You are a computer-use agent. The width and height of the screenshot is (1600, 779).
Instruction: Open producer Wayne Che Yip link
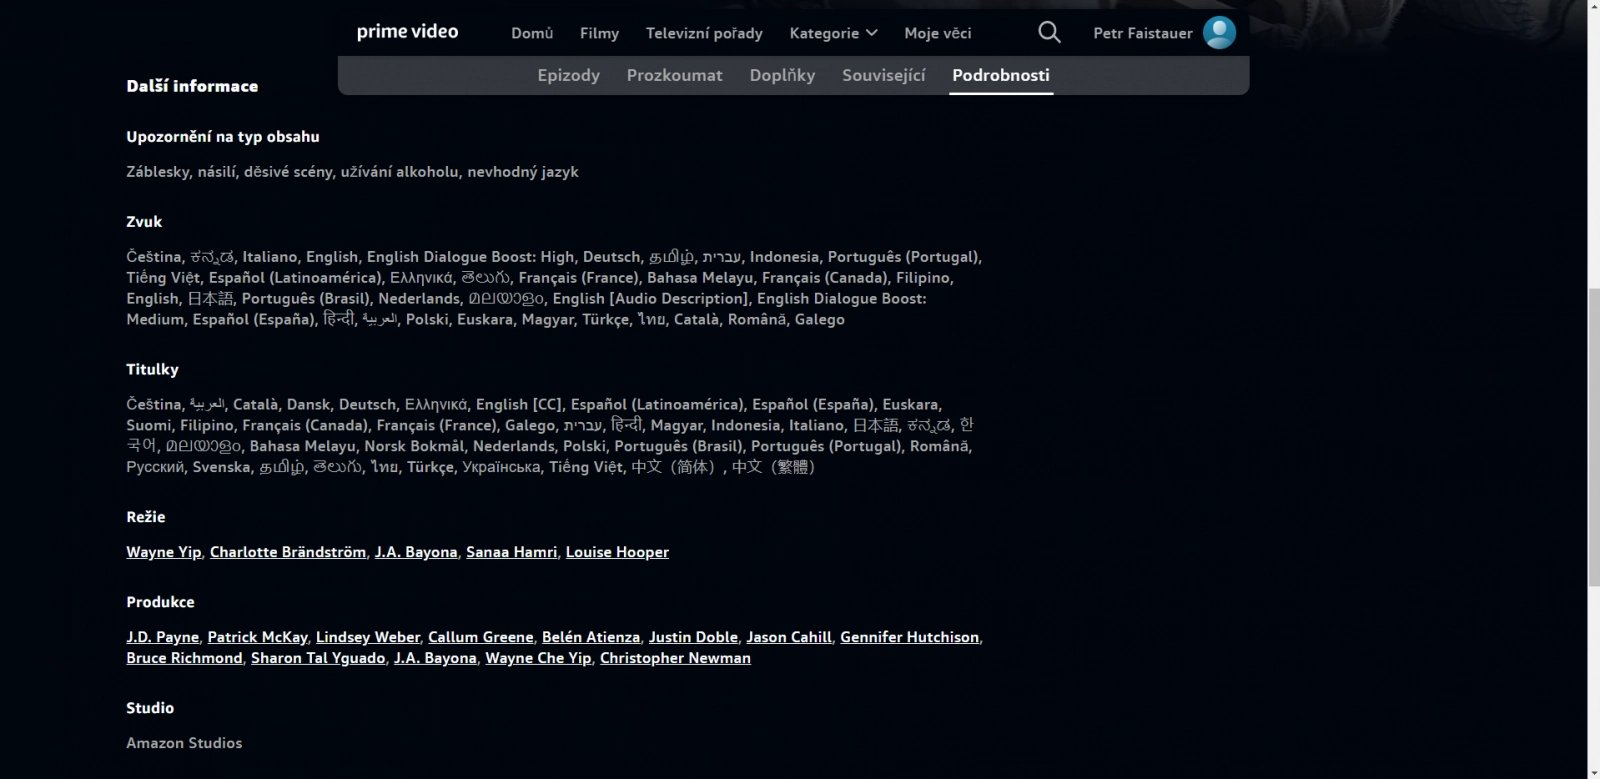(x=538, y=658)
